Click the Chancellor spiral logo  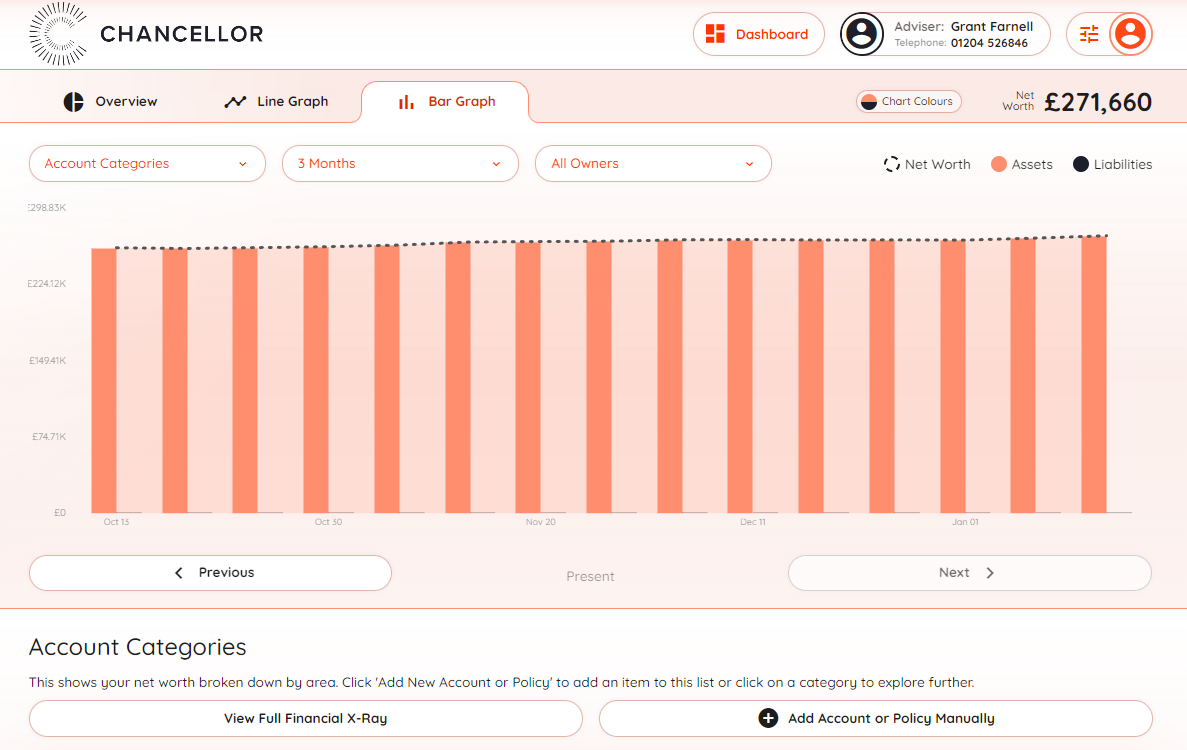(x=58, y=34)
